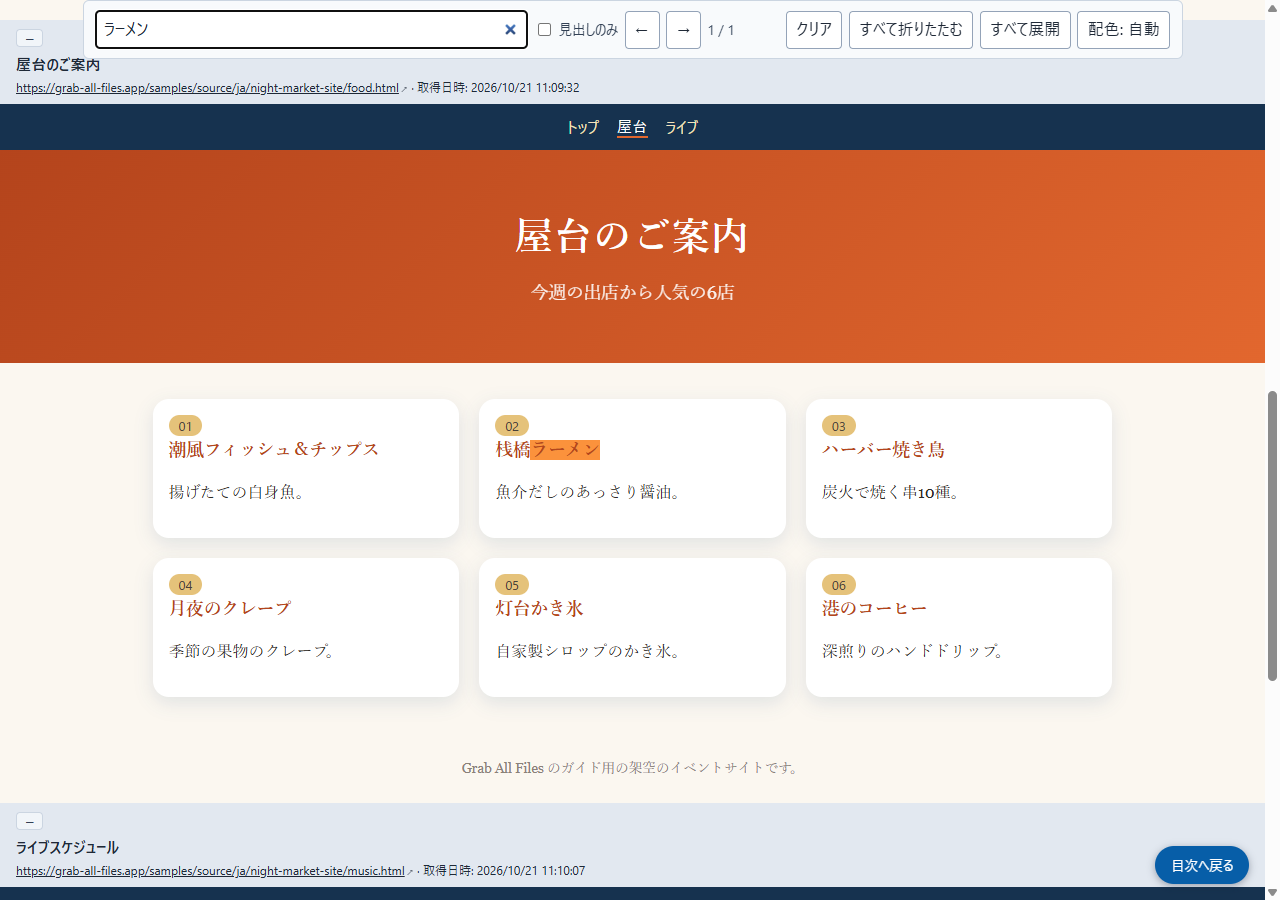Click the 1 / 1 match counter
Image resolution: width=1280 pixels, height=900 pixels.
pyautogui.click(x=721, y=30)
